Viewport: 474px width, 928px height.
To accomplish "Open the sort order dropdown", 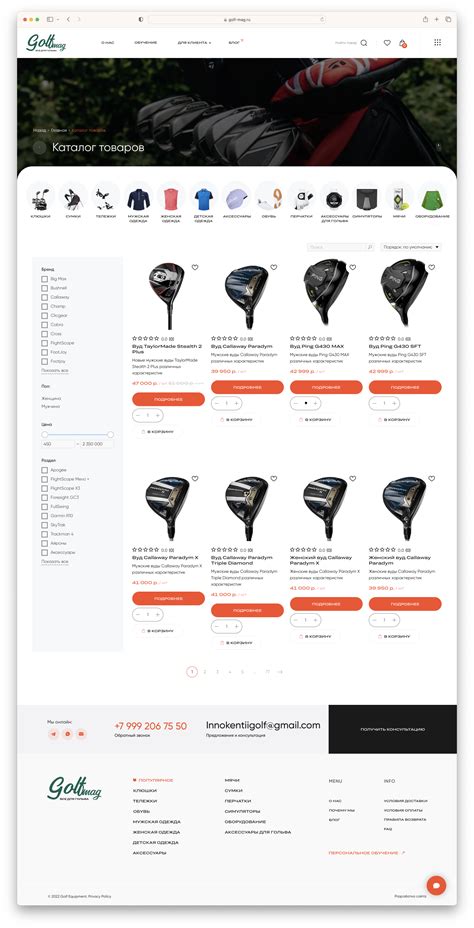I will [x=411, y=247].
